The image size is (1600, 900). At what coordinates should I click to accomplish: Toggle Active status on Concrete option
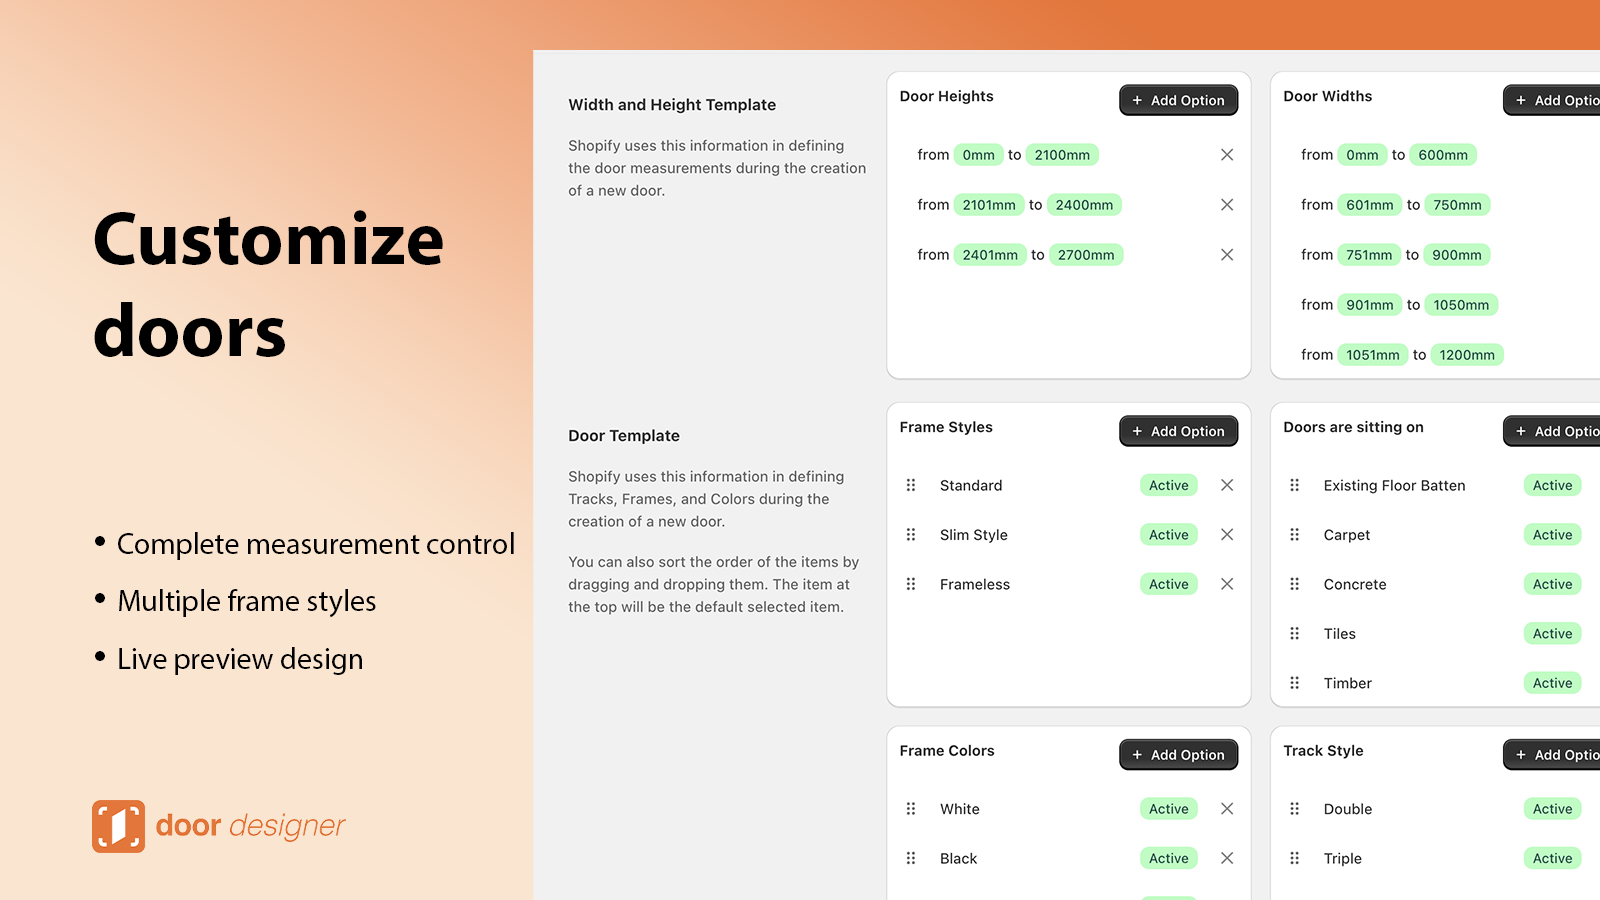[x=1552, y=584]
